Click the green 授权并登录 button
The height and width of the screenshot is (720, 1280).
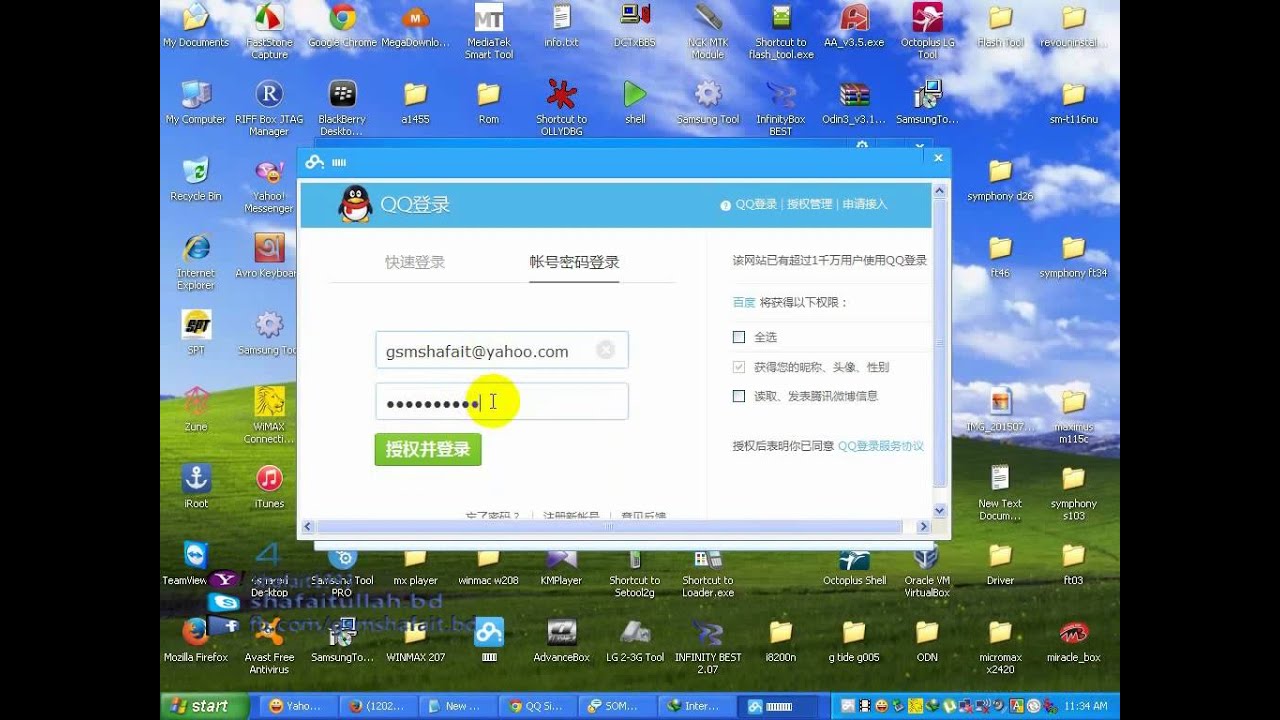click(x=428, y=449)
